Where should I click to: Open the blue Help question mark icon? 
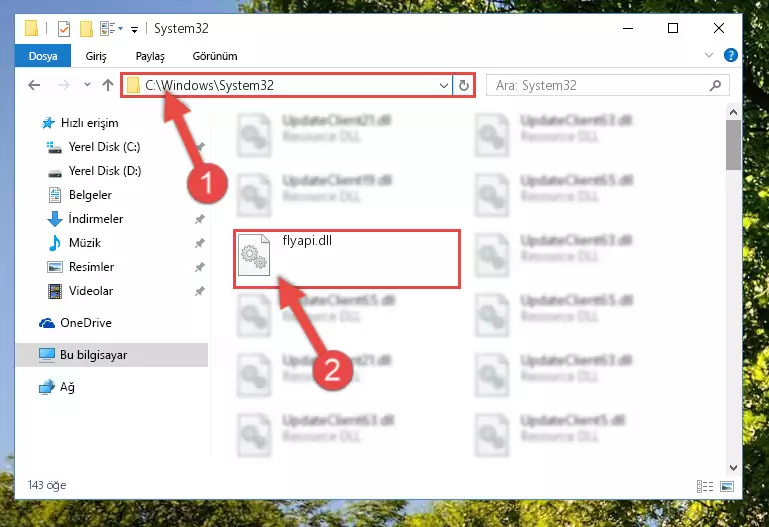coord(730,55)
